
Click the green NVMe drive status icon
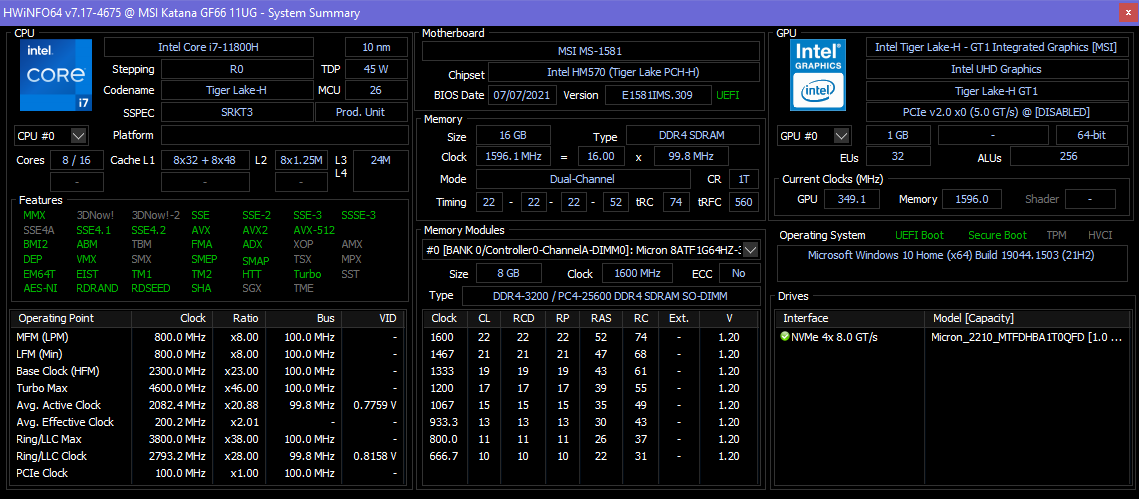(x=785, y=337)
